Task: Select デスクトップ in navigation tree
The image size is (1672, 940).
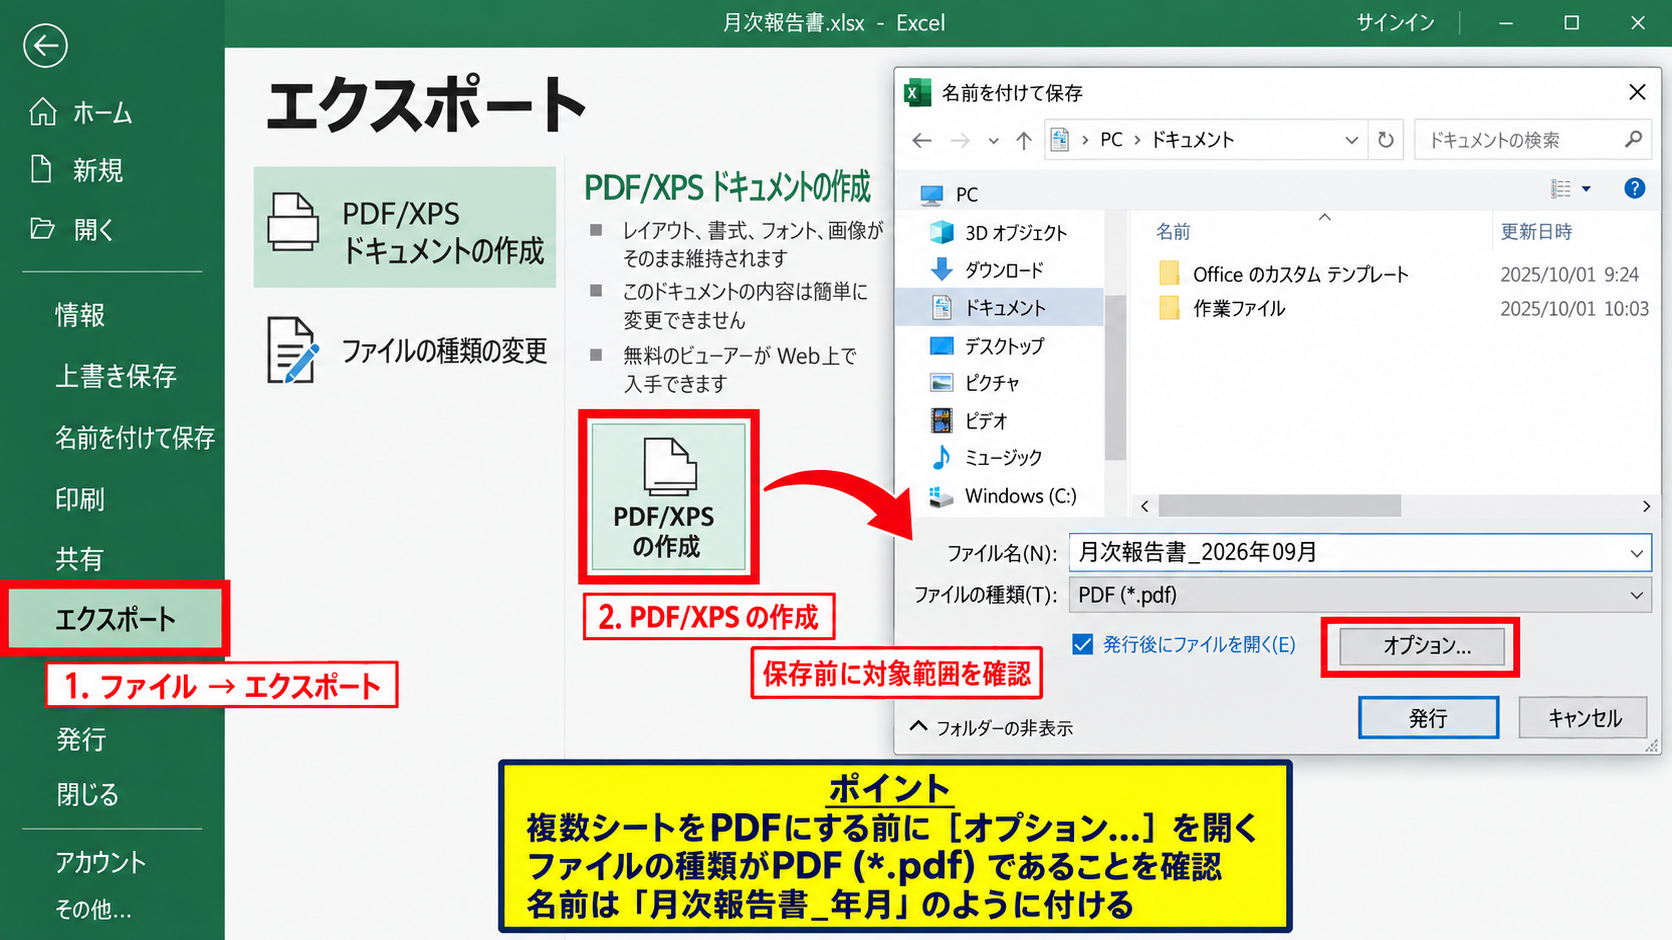Action: point(988,346)
